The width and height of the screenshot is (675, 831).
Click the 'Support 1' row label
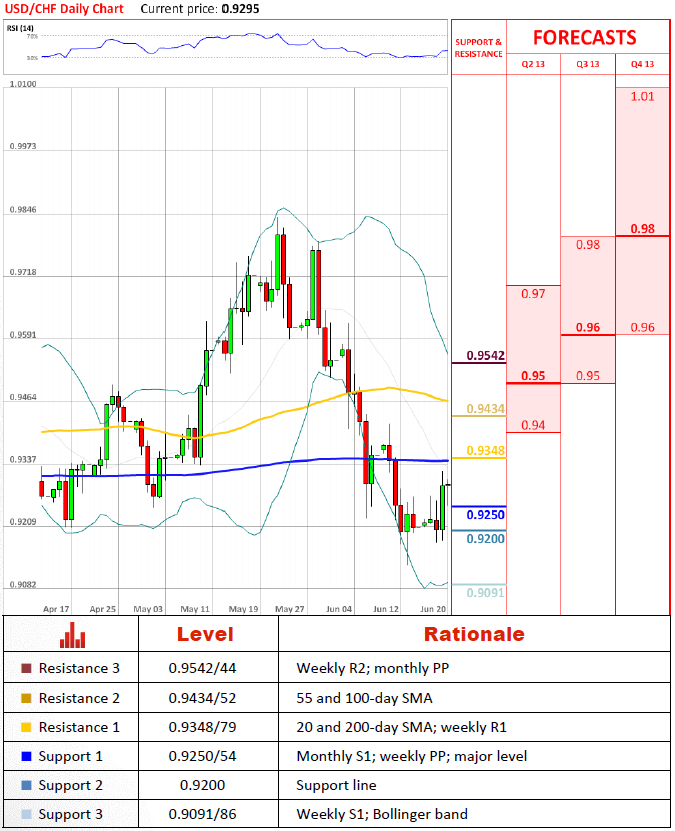click(70, 757)
